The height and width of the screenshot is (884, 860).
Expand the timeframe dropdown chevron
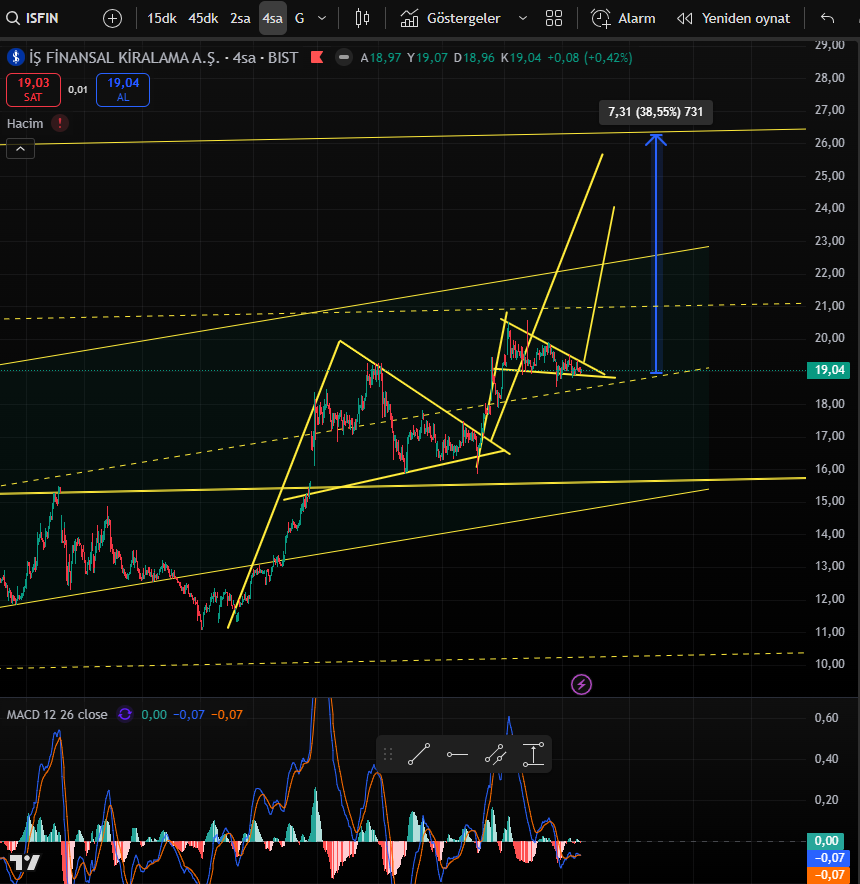click(322, 19)
